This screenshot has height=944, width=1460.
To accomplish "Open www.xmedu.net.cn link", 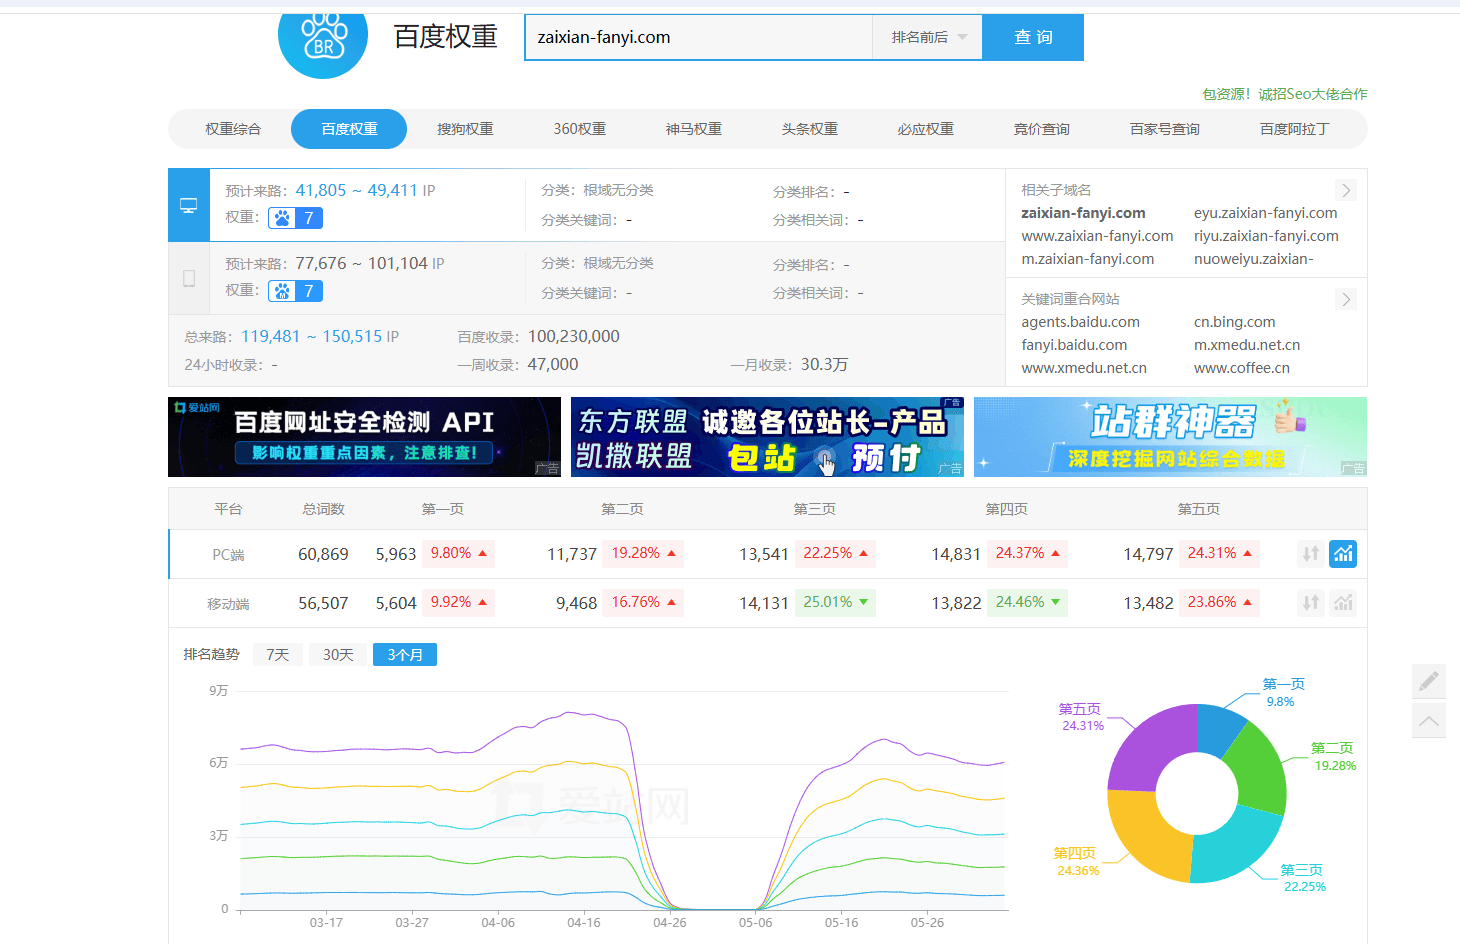I will pos(1084,368).
